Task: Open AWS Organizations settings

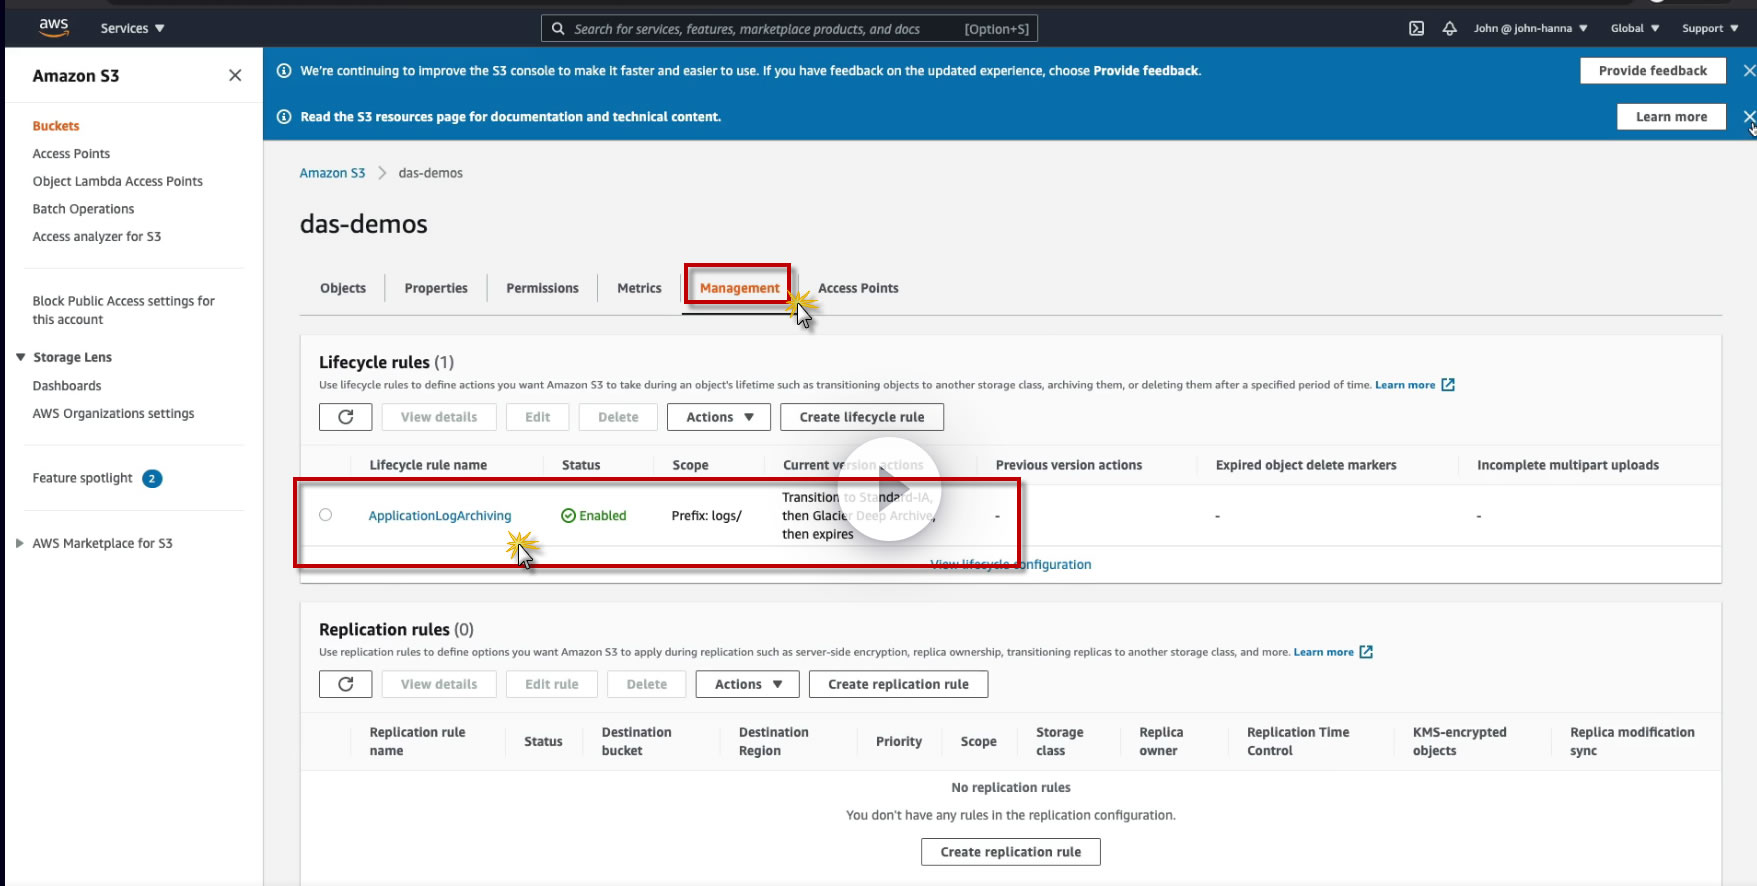Action: click(114, 414)
